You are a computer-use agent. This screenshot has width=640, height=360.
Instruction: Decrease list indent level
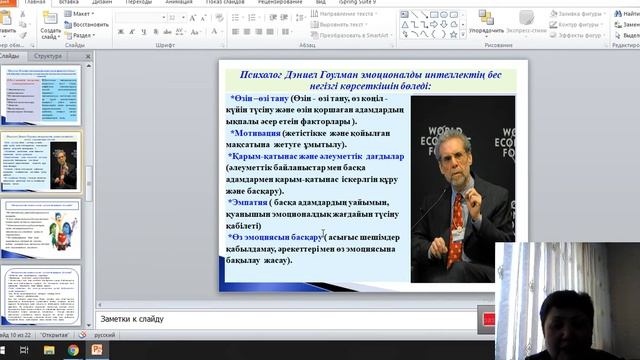273,18
